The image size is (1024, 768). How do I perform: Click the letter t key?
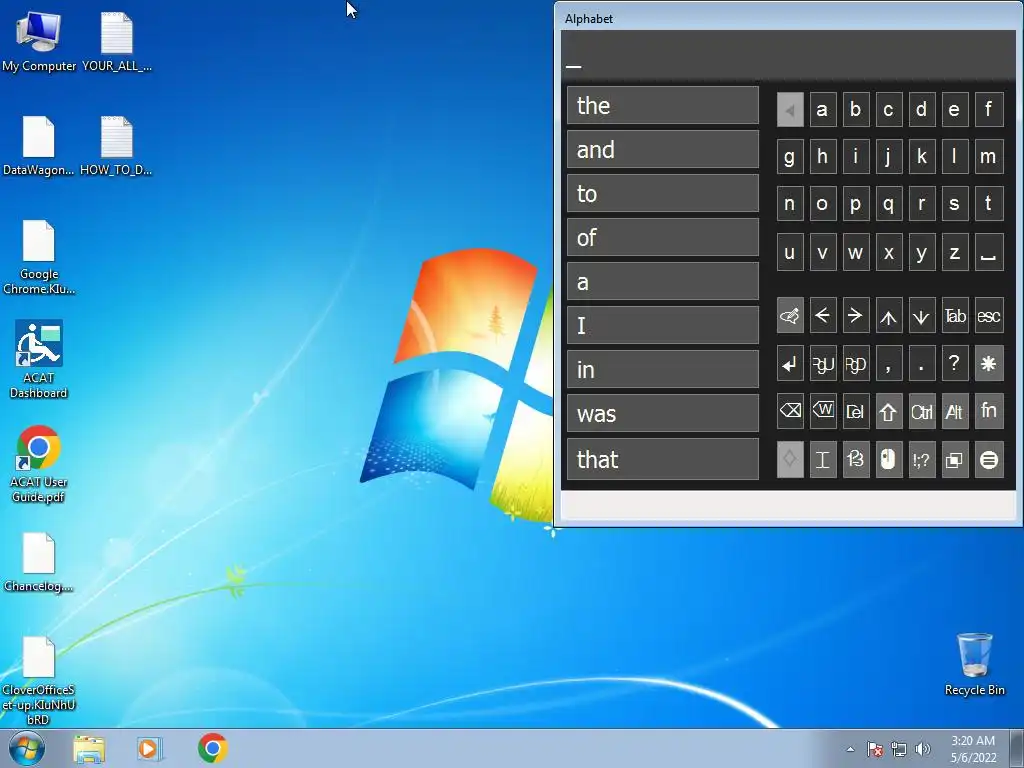[x=989, y=204]
